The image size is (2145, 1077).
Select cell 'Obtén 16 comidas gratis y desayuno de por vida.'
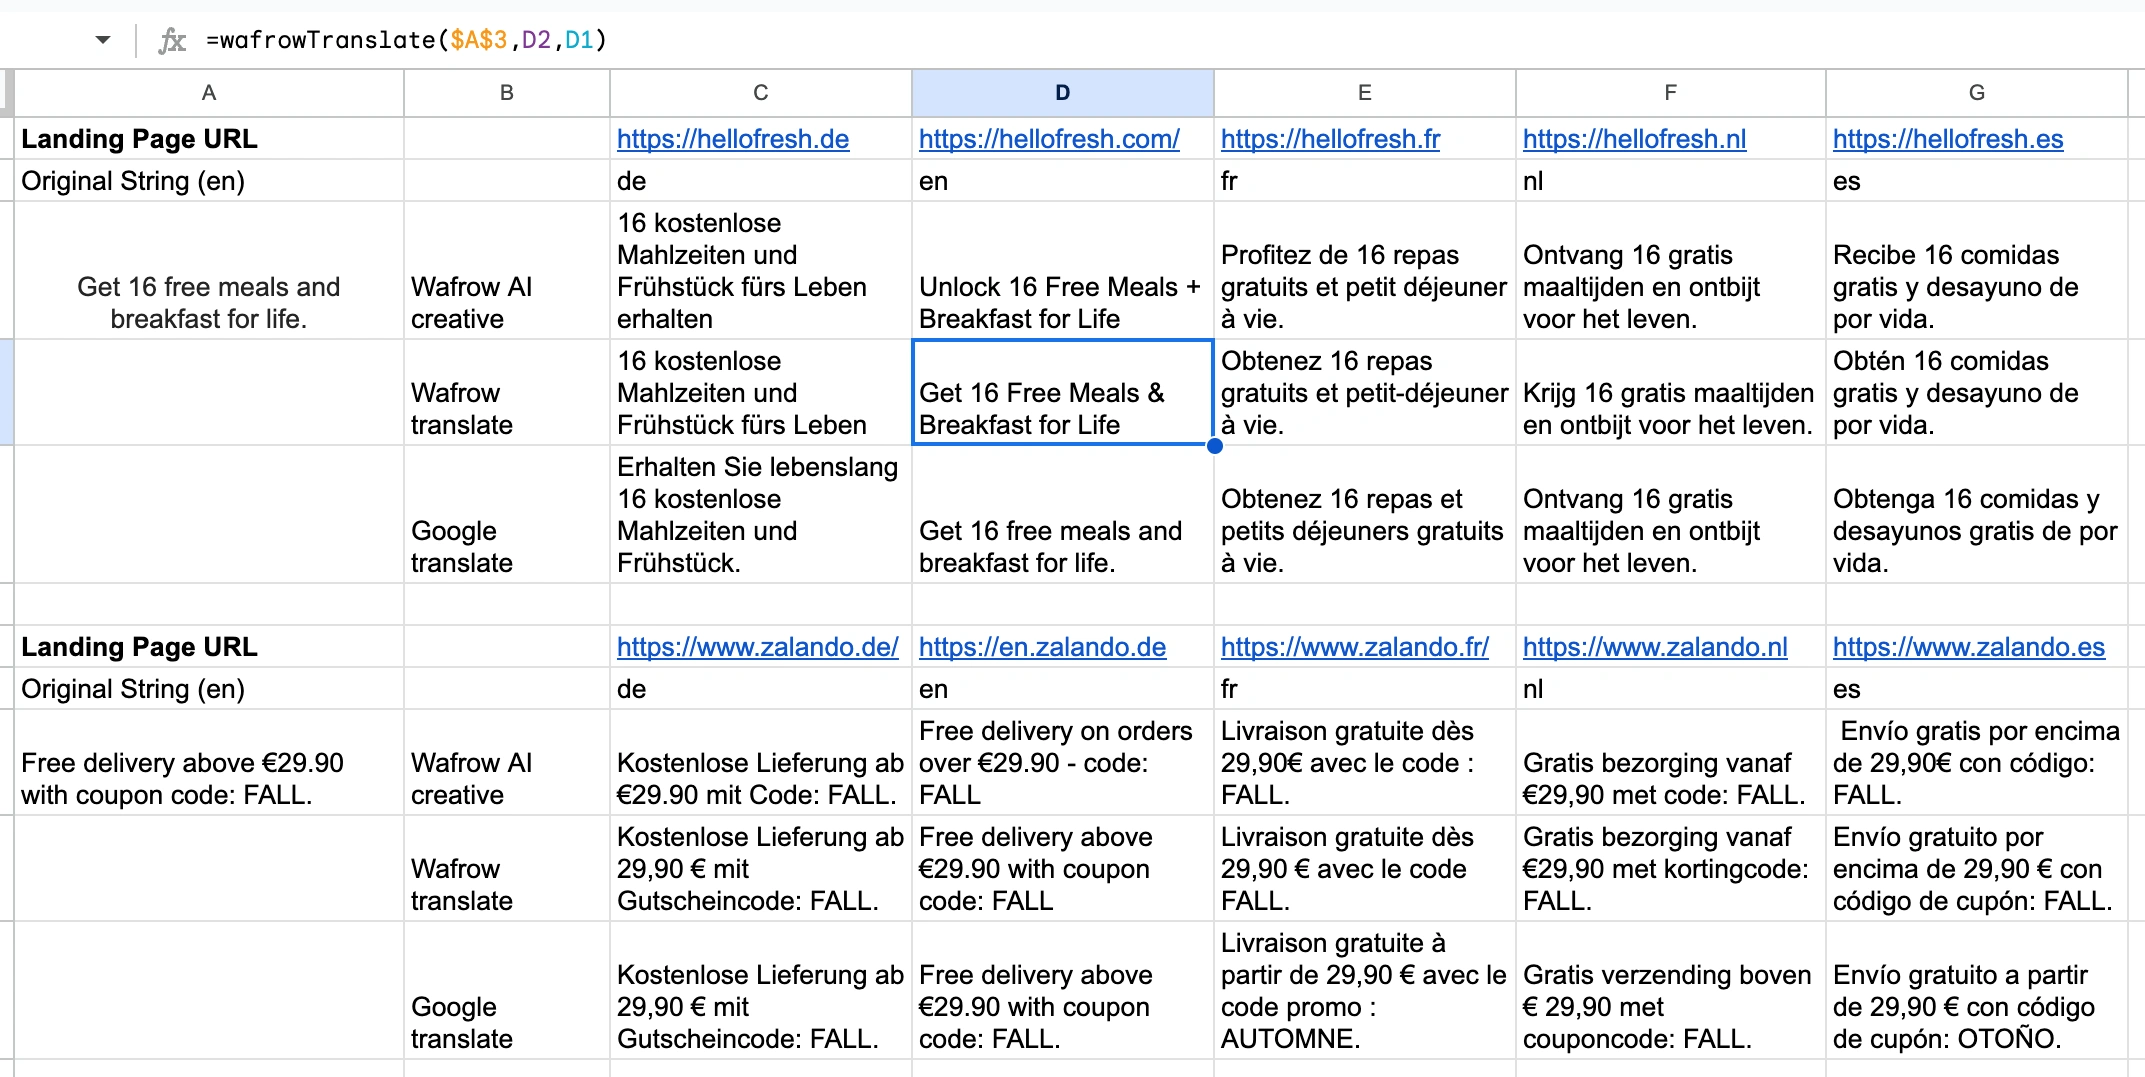tap(1977, 392)
